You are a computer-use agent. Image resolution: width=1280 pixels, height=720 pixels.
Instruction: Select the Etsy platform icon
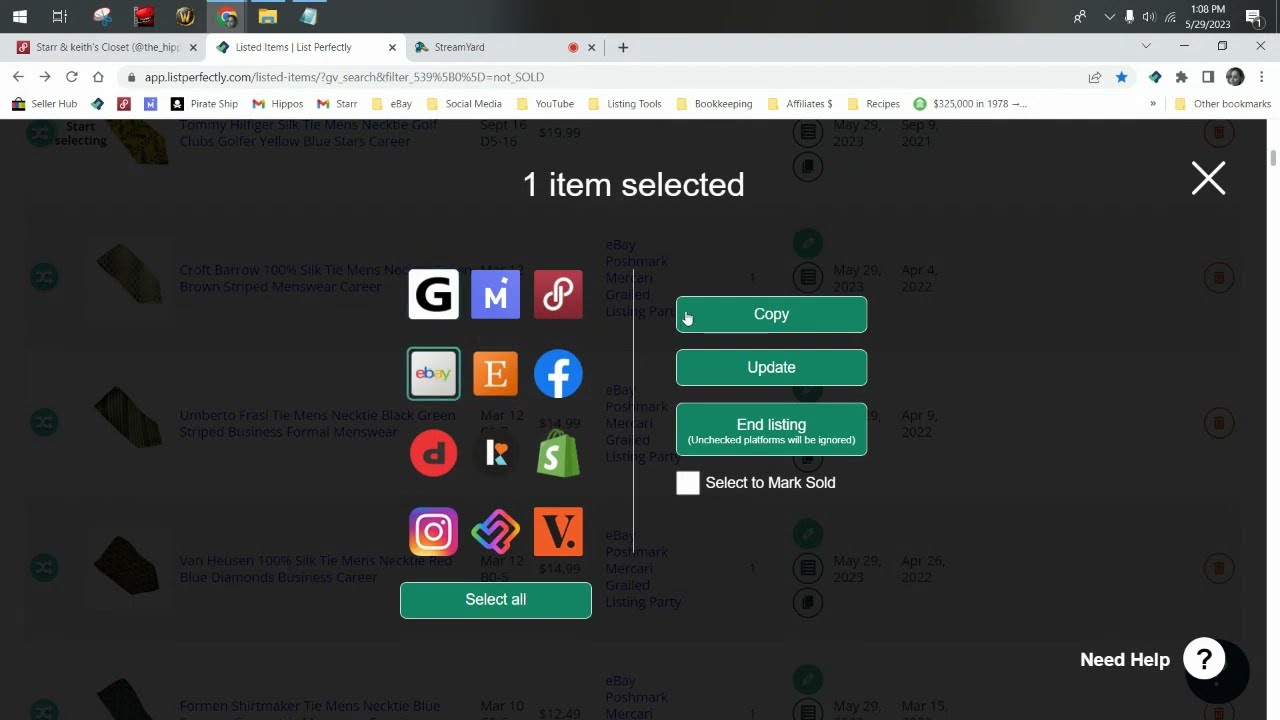pos(495,373)
